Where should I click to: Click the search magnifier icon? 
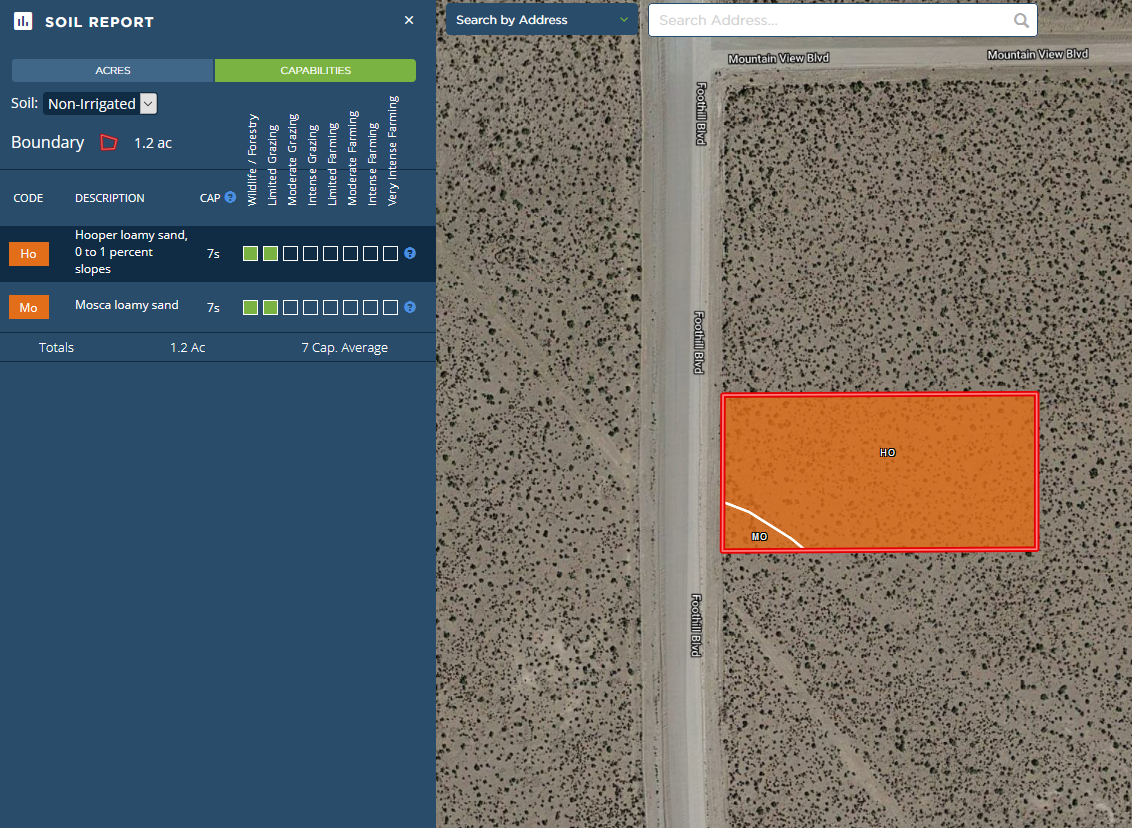1021,20
